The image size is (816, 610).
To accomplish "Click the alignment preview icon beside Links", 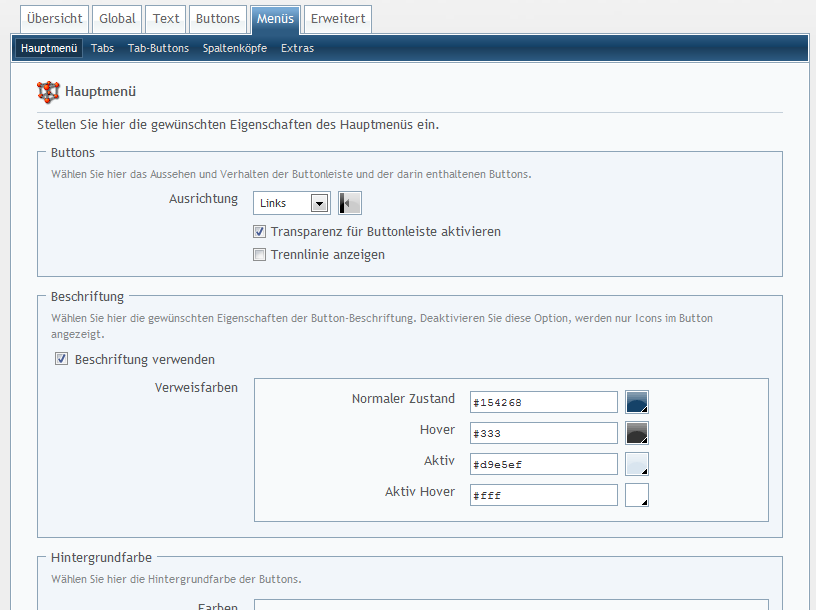I will point(349,203).
